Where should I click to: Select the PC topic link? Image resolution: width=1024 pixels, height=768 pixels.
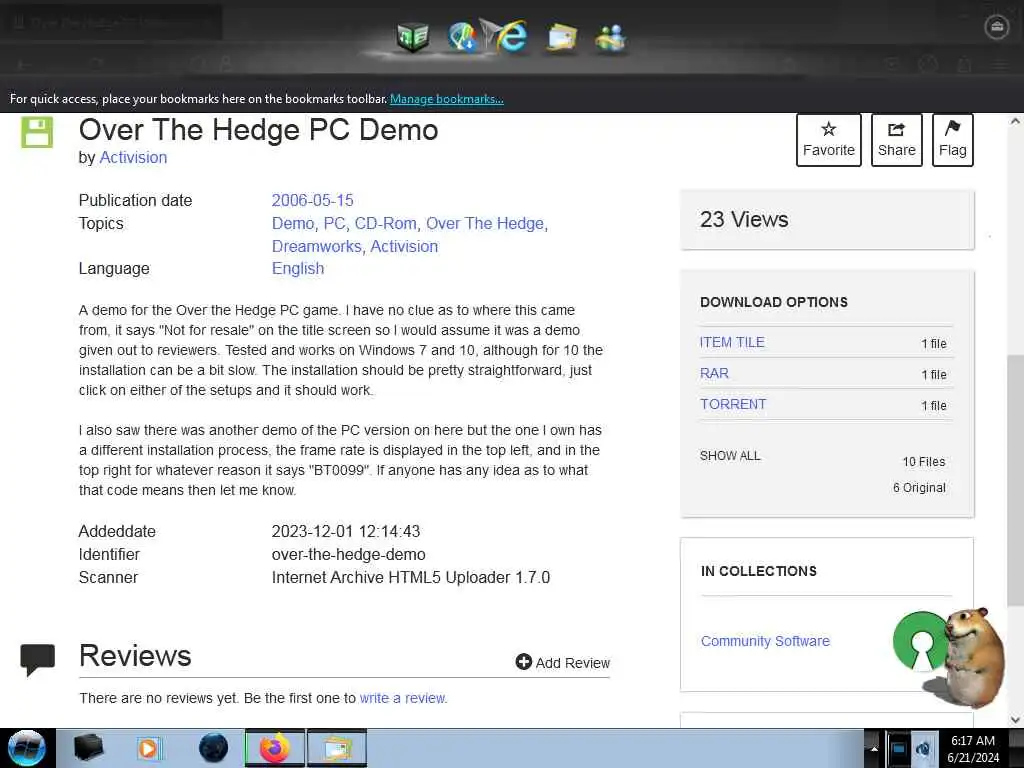[334, 223]
